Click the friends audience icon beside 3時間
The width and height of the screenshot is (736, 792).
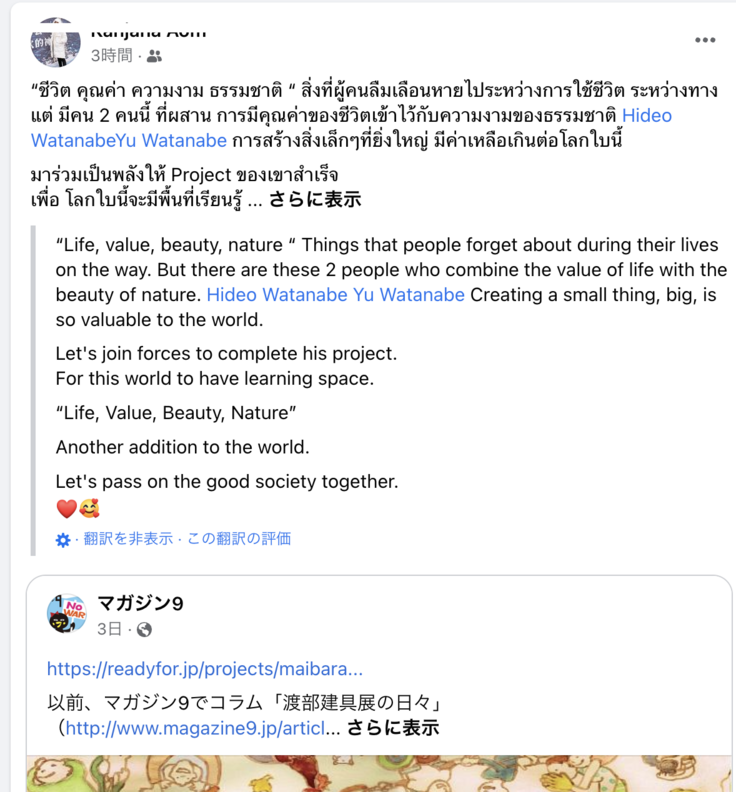pos(154,56)
